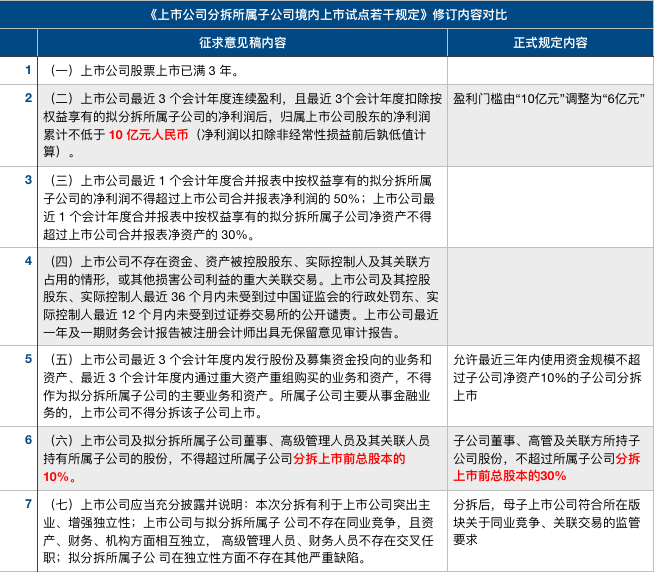Click the table title about 修订内容对比
The width and height of the screenshot is (654, 572).
coord(327,15)
